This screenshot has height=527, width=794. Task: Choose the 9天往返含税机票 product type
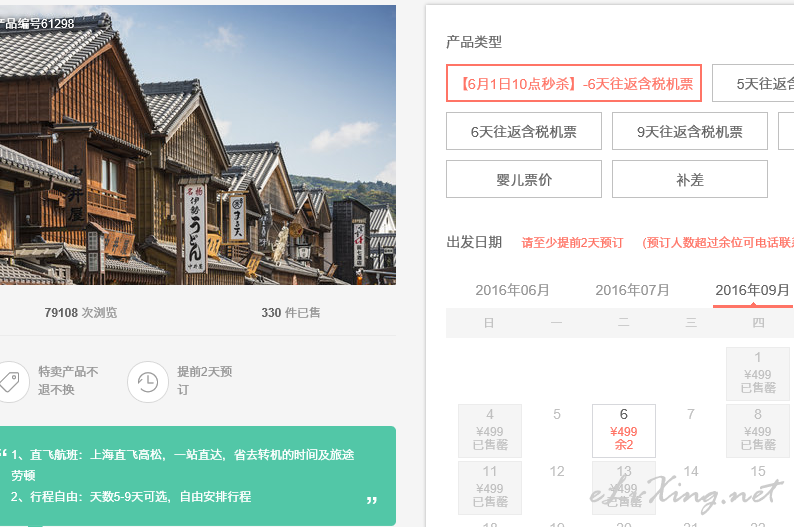(x=690, y=131)
